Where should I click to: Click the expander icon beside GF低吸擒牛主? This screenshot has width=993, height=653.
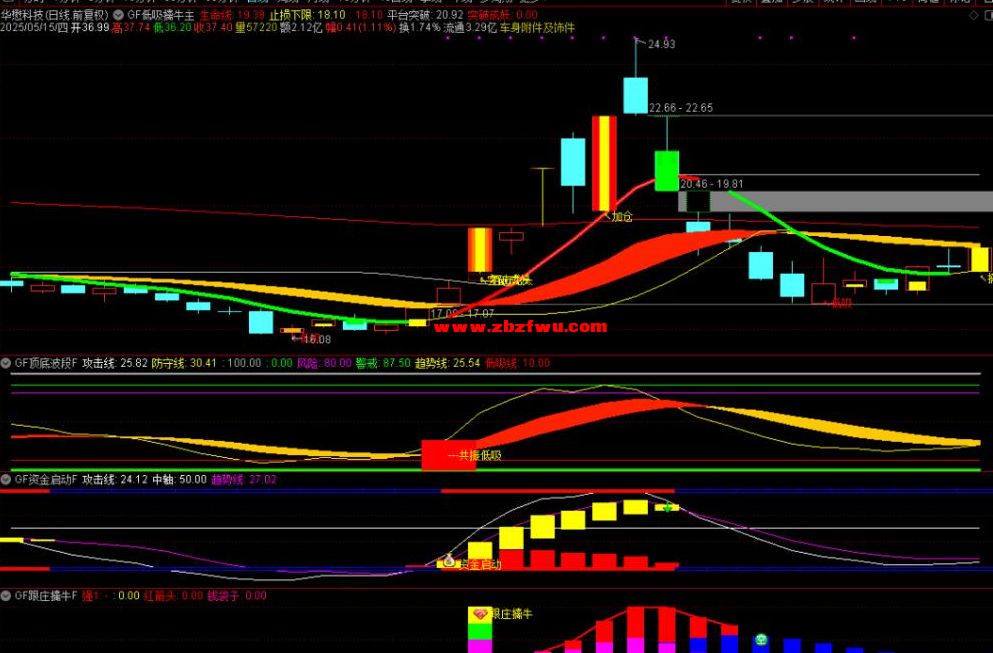pyautogui.click(x=119, y=16)
